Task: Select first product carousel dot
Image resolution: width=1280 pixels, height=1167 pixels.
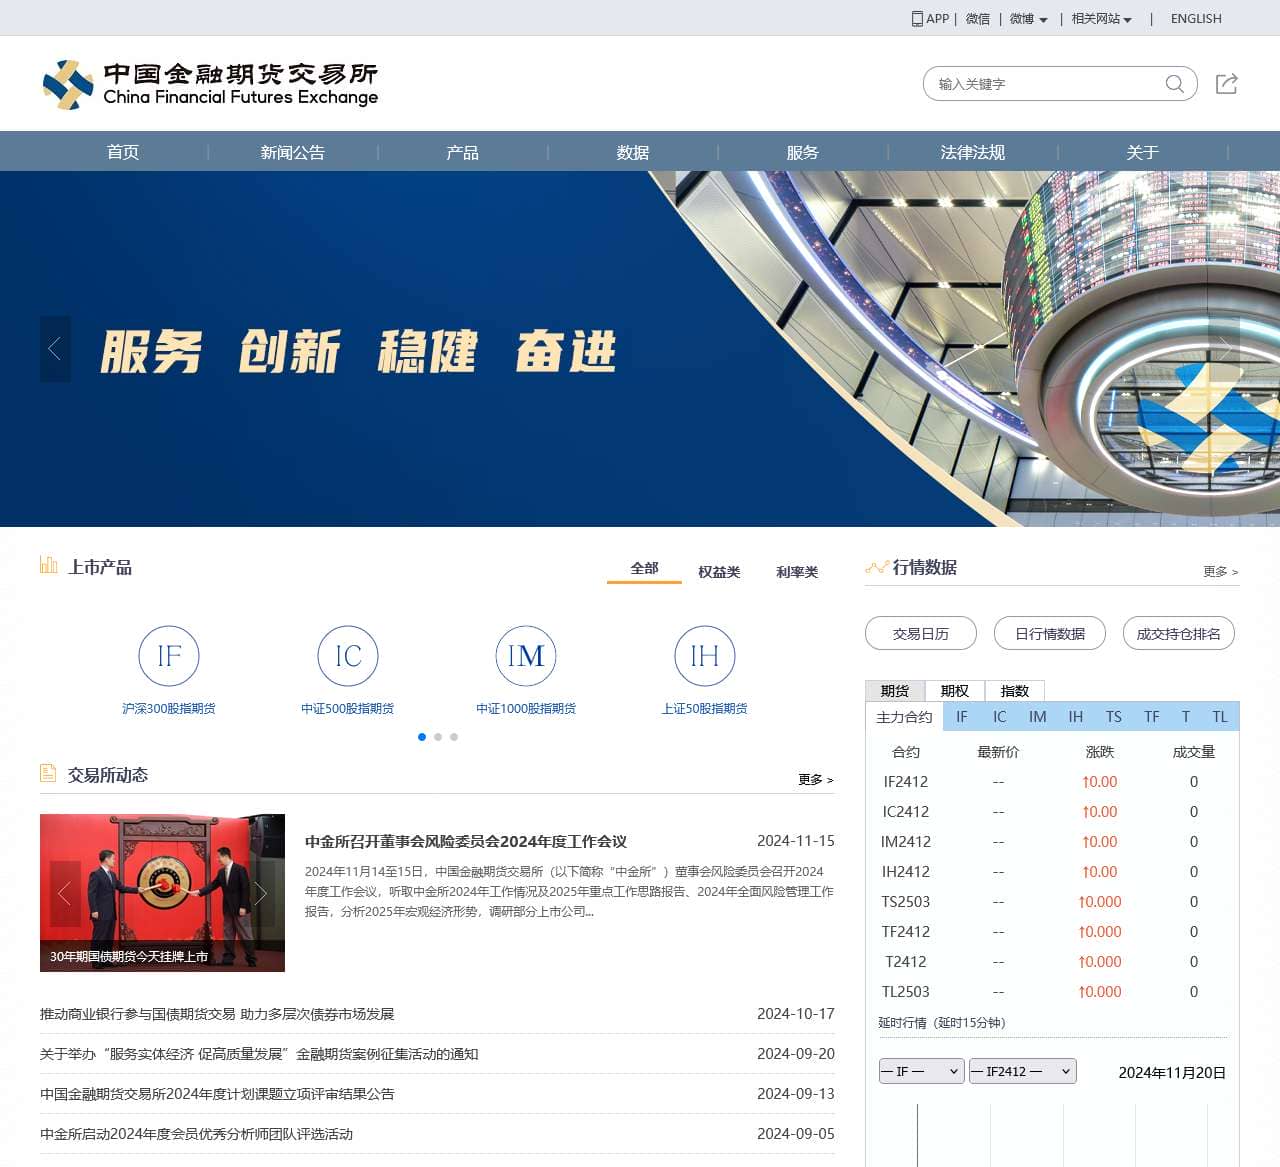Action: pos(422,737)
